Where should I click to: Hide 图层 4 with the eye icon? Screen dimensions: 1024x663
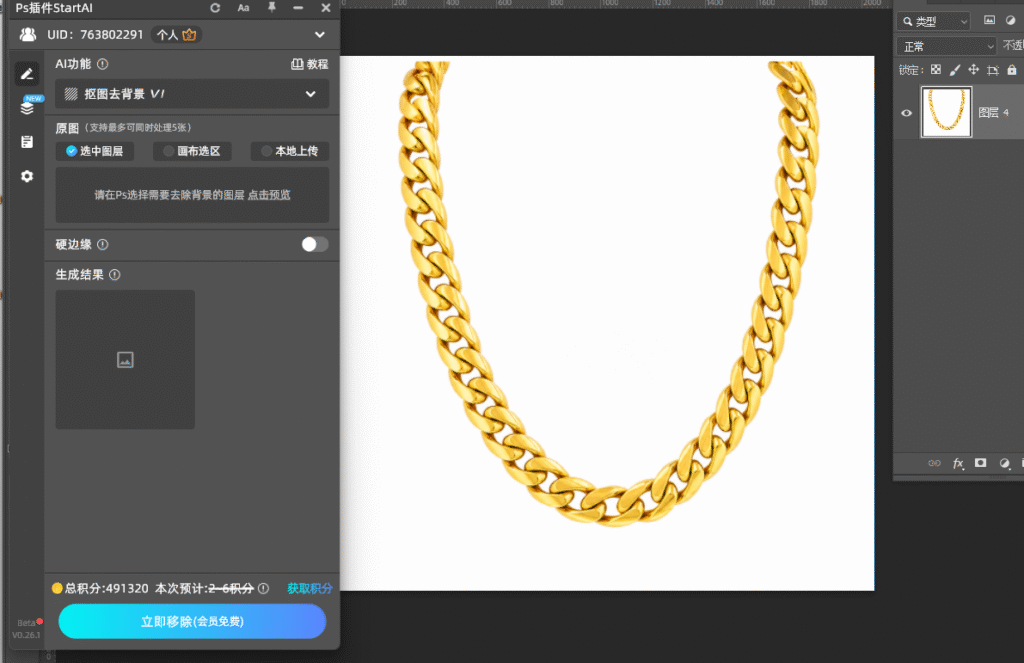tap(906, 113)
